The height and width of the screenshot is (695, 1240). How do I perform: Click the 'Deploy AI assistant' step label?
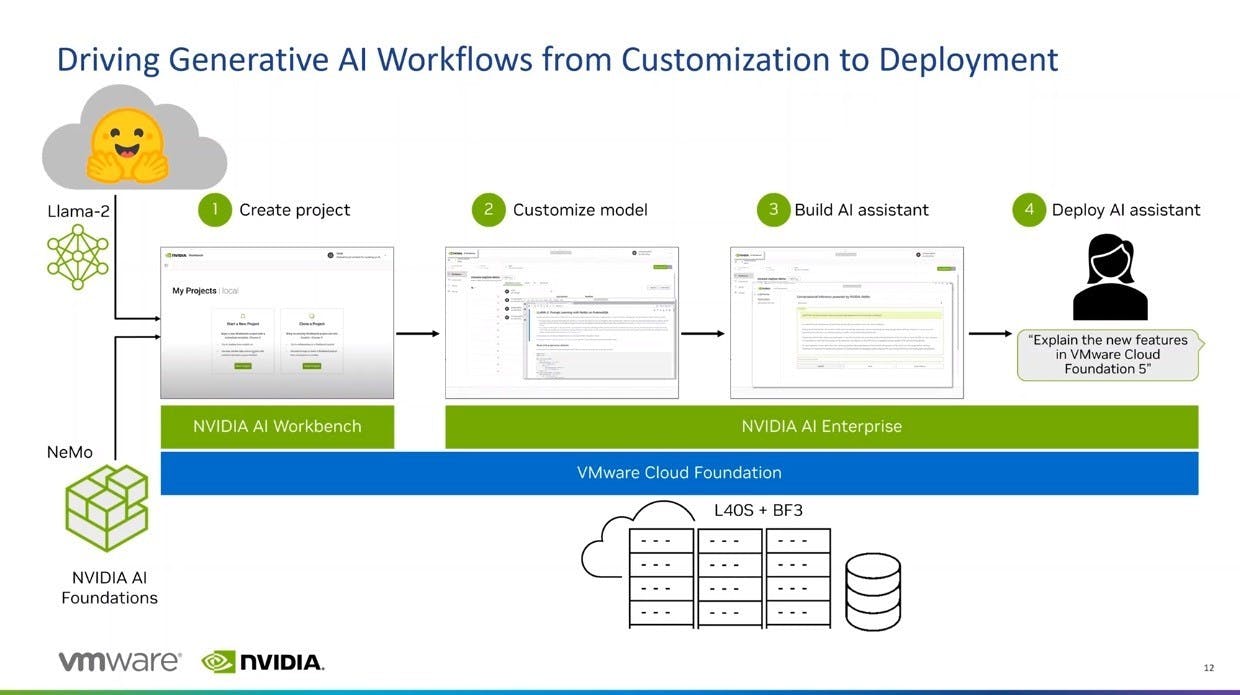(x=1126, y=210)
